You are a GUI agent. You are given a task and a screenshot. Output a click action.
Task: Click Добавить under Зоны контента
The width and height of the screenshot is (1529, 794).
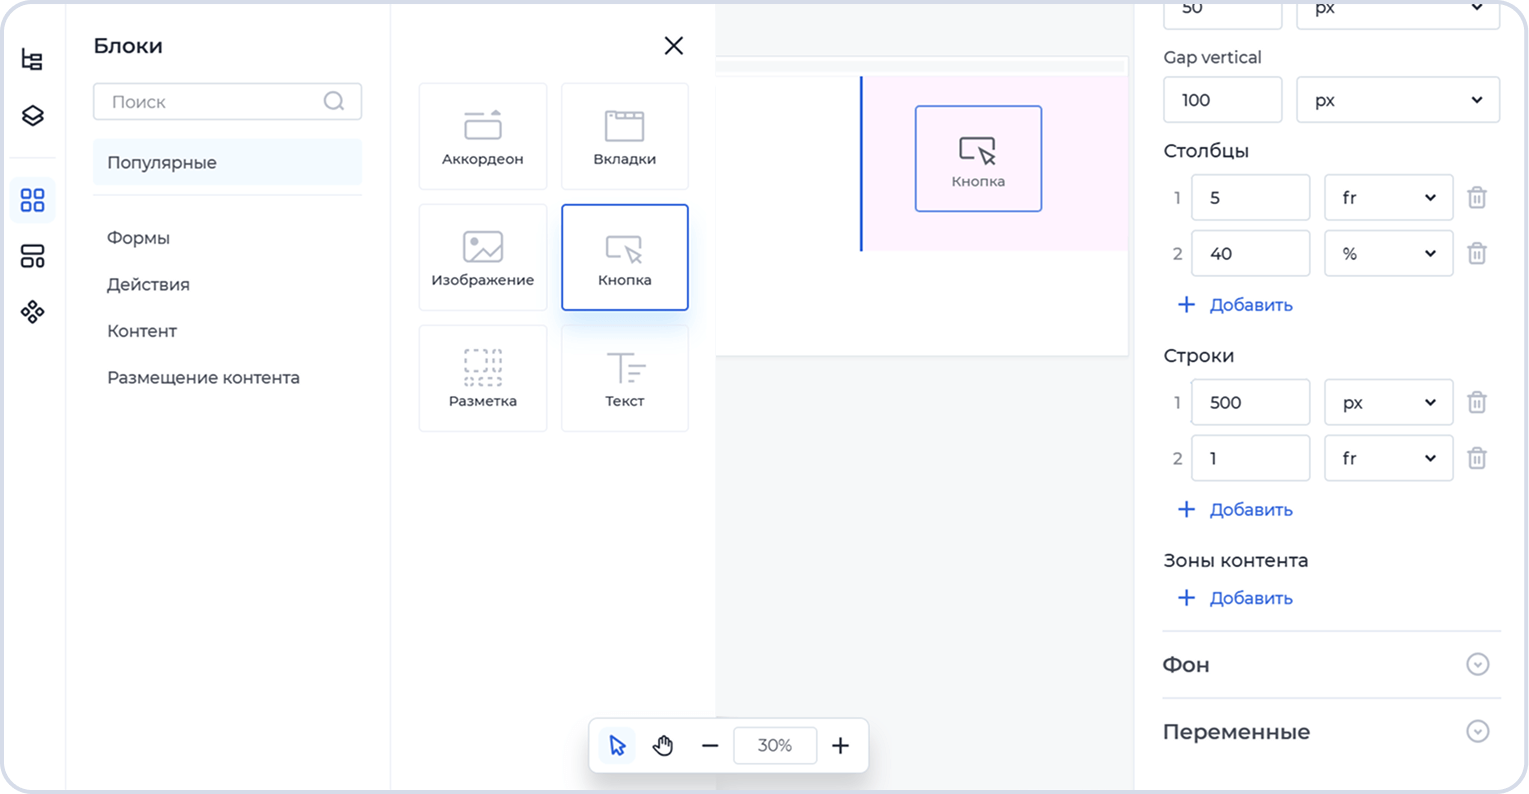click(x=1236, y=598)
